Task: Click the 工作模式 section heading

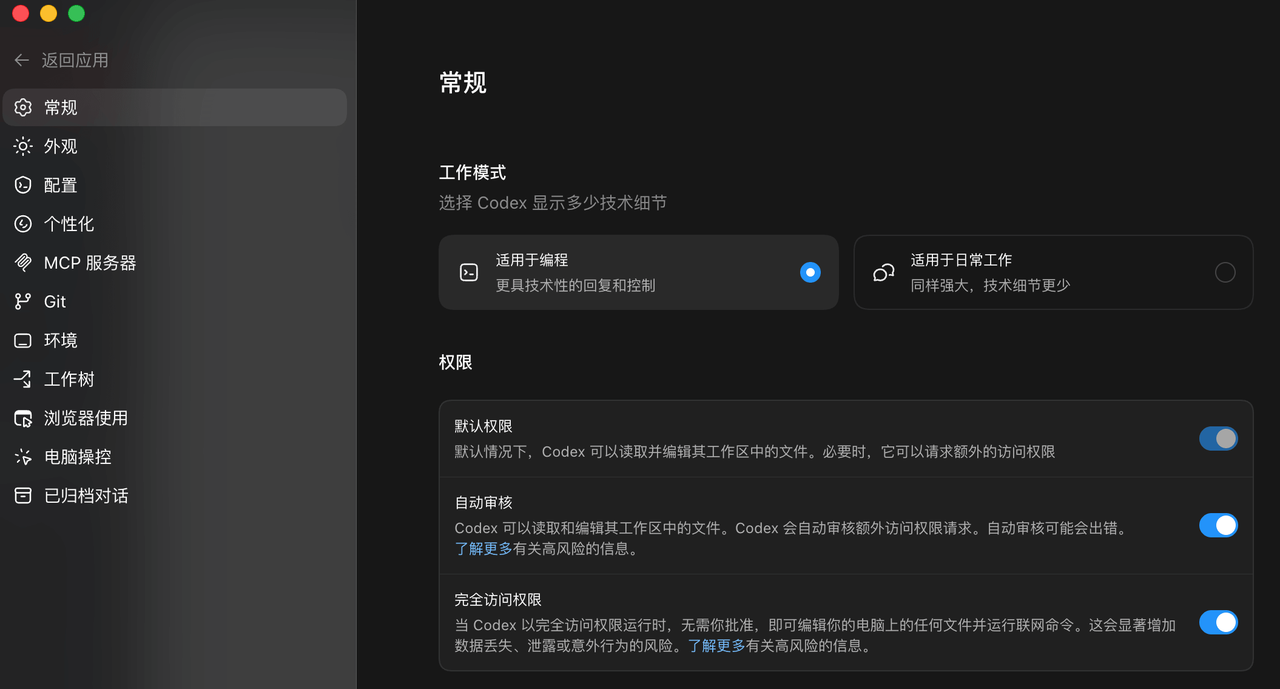Action: [472, 173]
